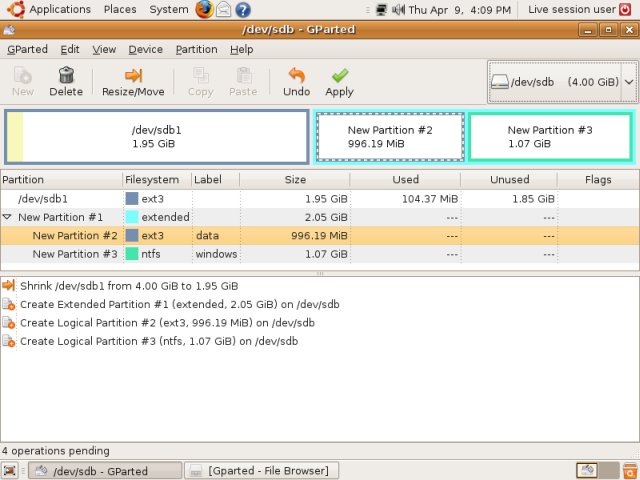The width and height of the screenshot is (640, 480).
Task: Open the Applications menu
Action: coord(60,9)
